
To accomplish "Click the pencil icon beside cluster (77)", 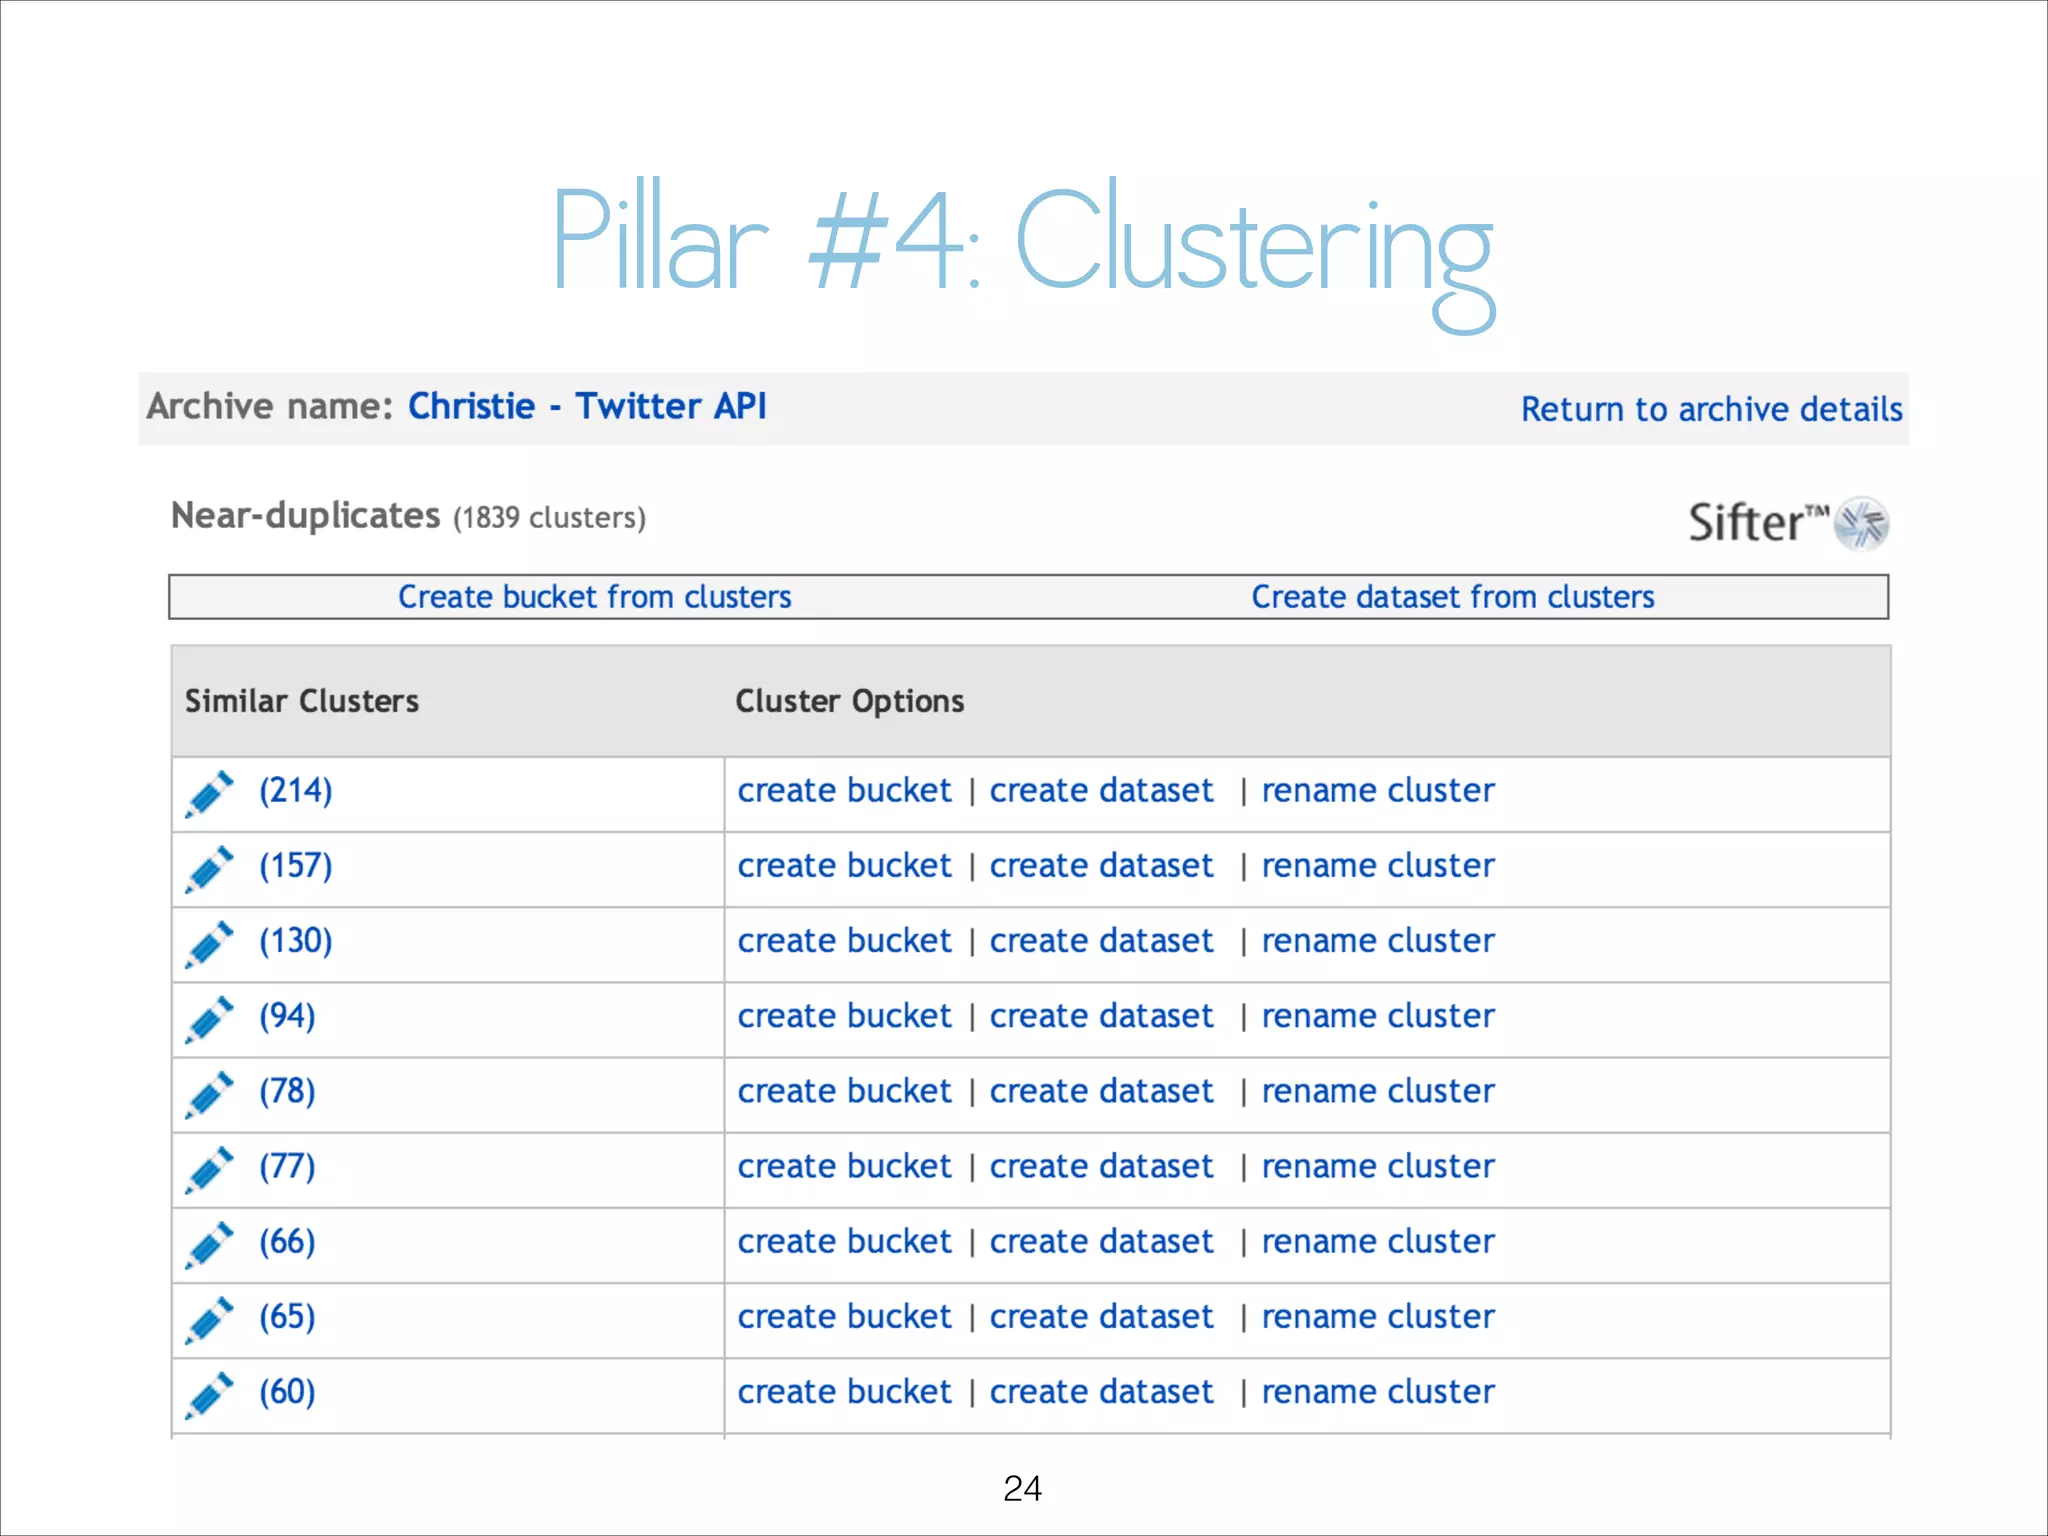I will (209, 1169).
